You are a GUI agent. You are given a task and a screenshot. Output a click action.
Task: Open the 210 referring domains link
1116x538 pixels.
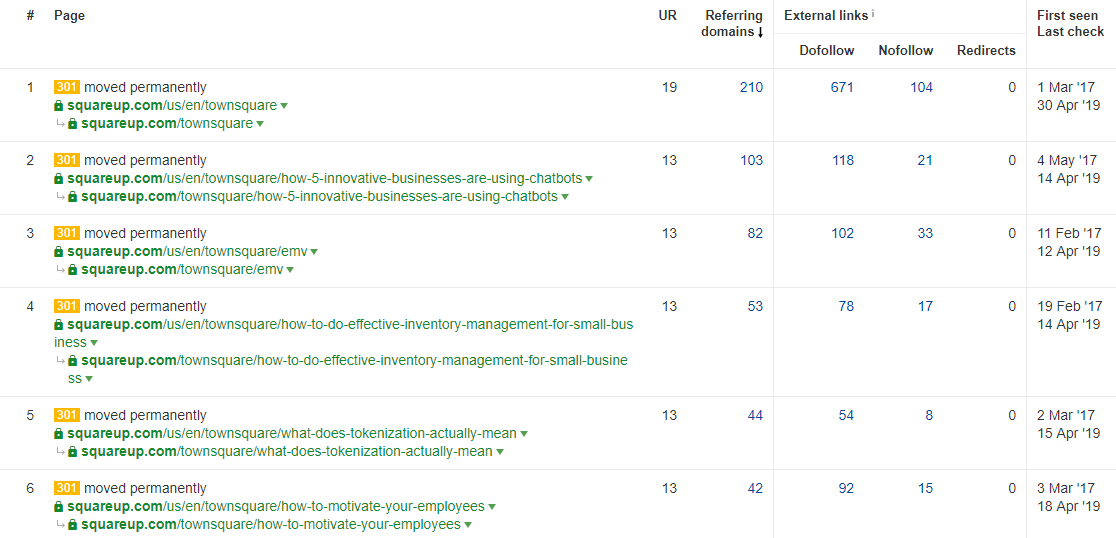click(x=751, y=88)
